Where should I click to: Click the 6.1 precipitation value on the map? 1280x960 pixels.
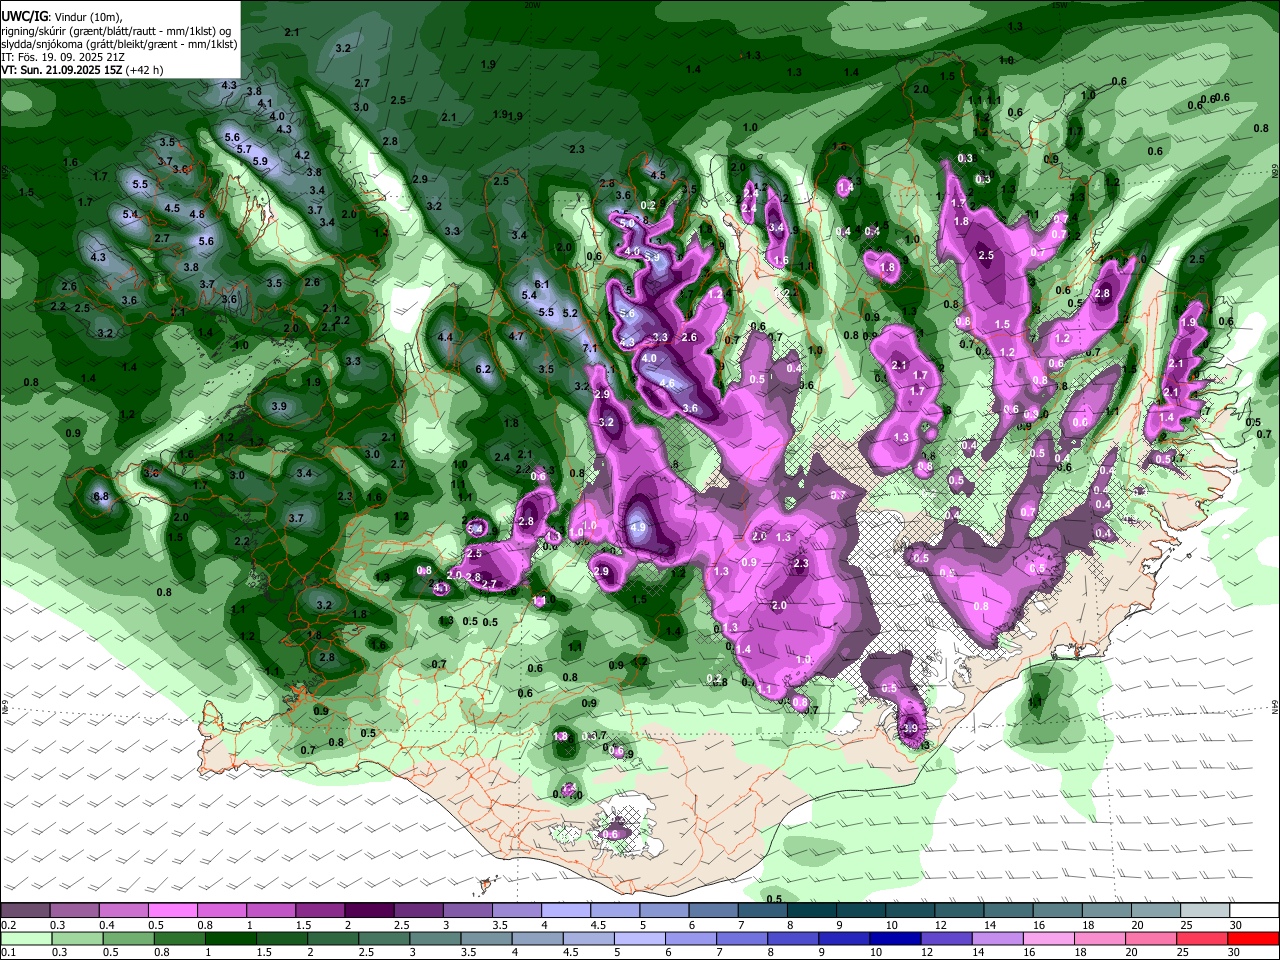pos(543,285)
